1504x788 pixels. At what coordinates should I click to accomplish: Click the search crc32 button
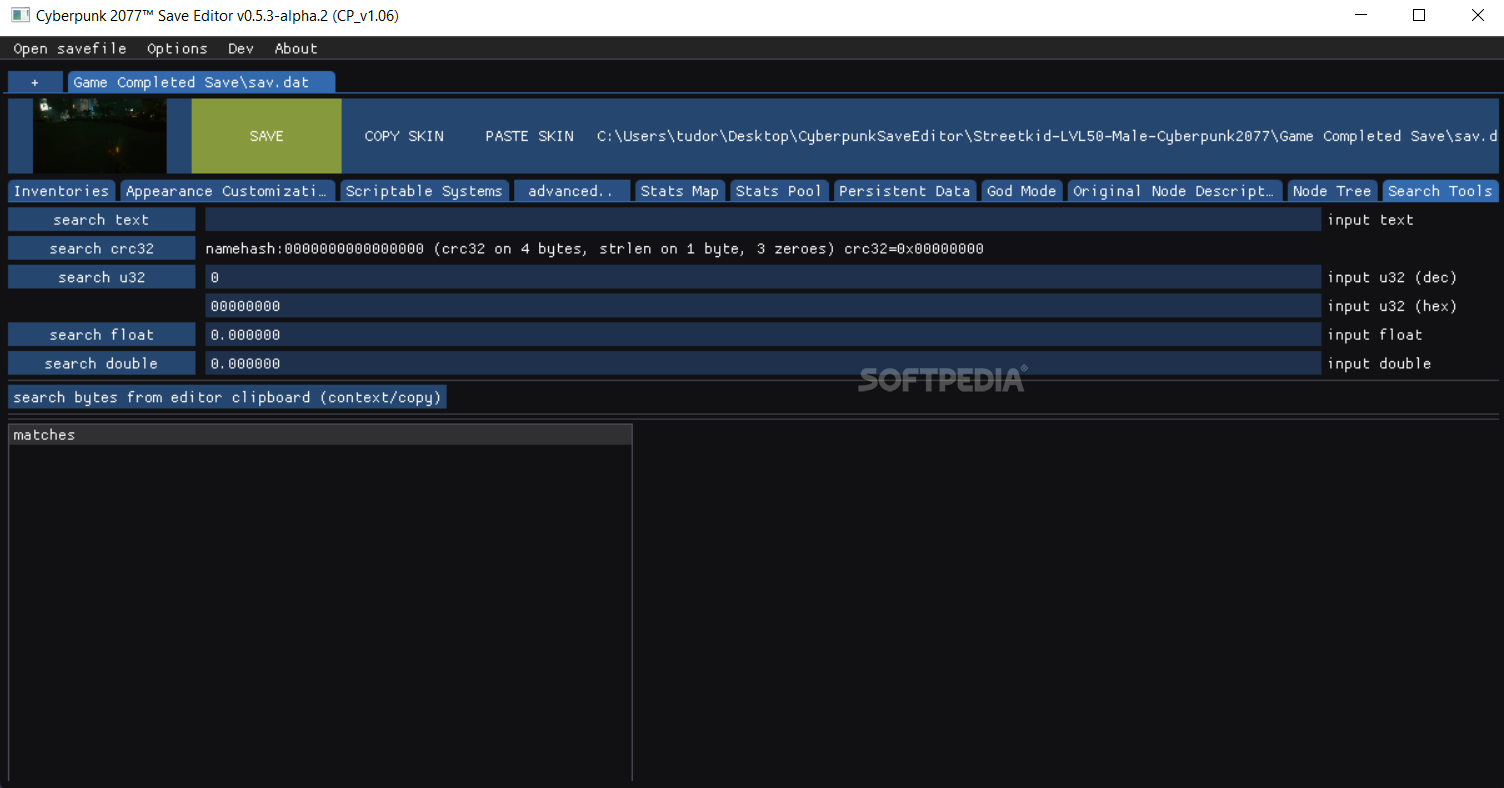click(101, 249)
